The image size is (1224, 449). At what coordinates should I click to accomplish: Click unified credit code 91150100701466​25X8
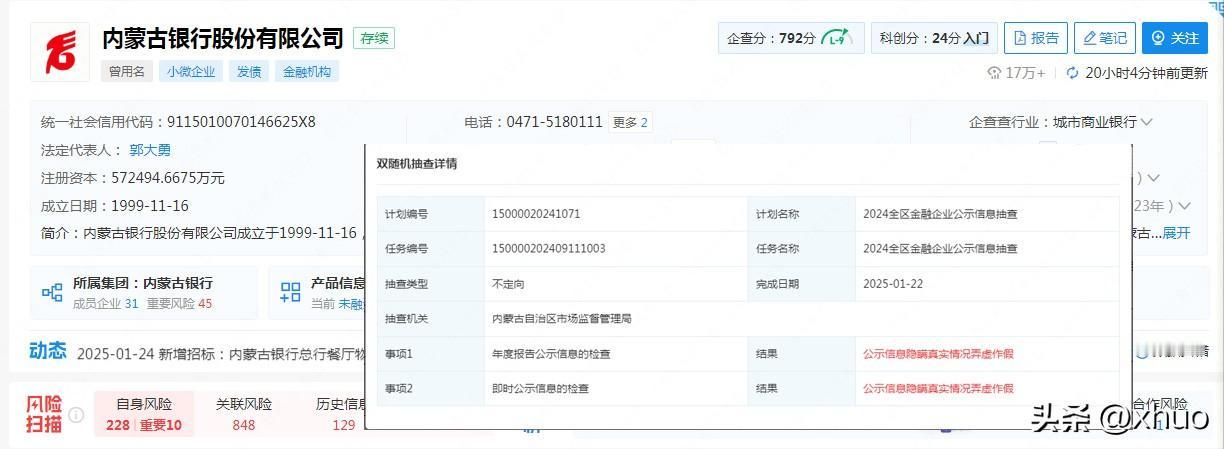240,122
